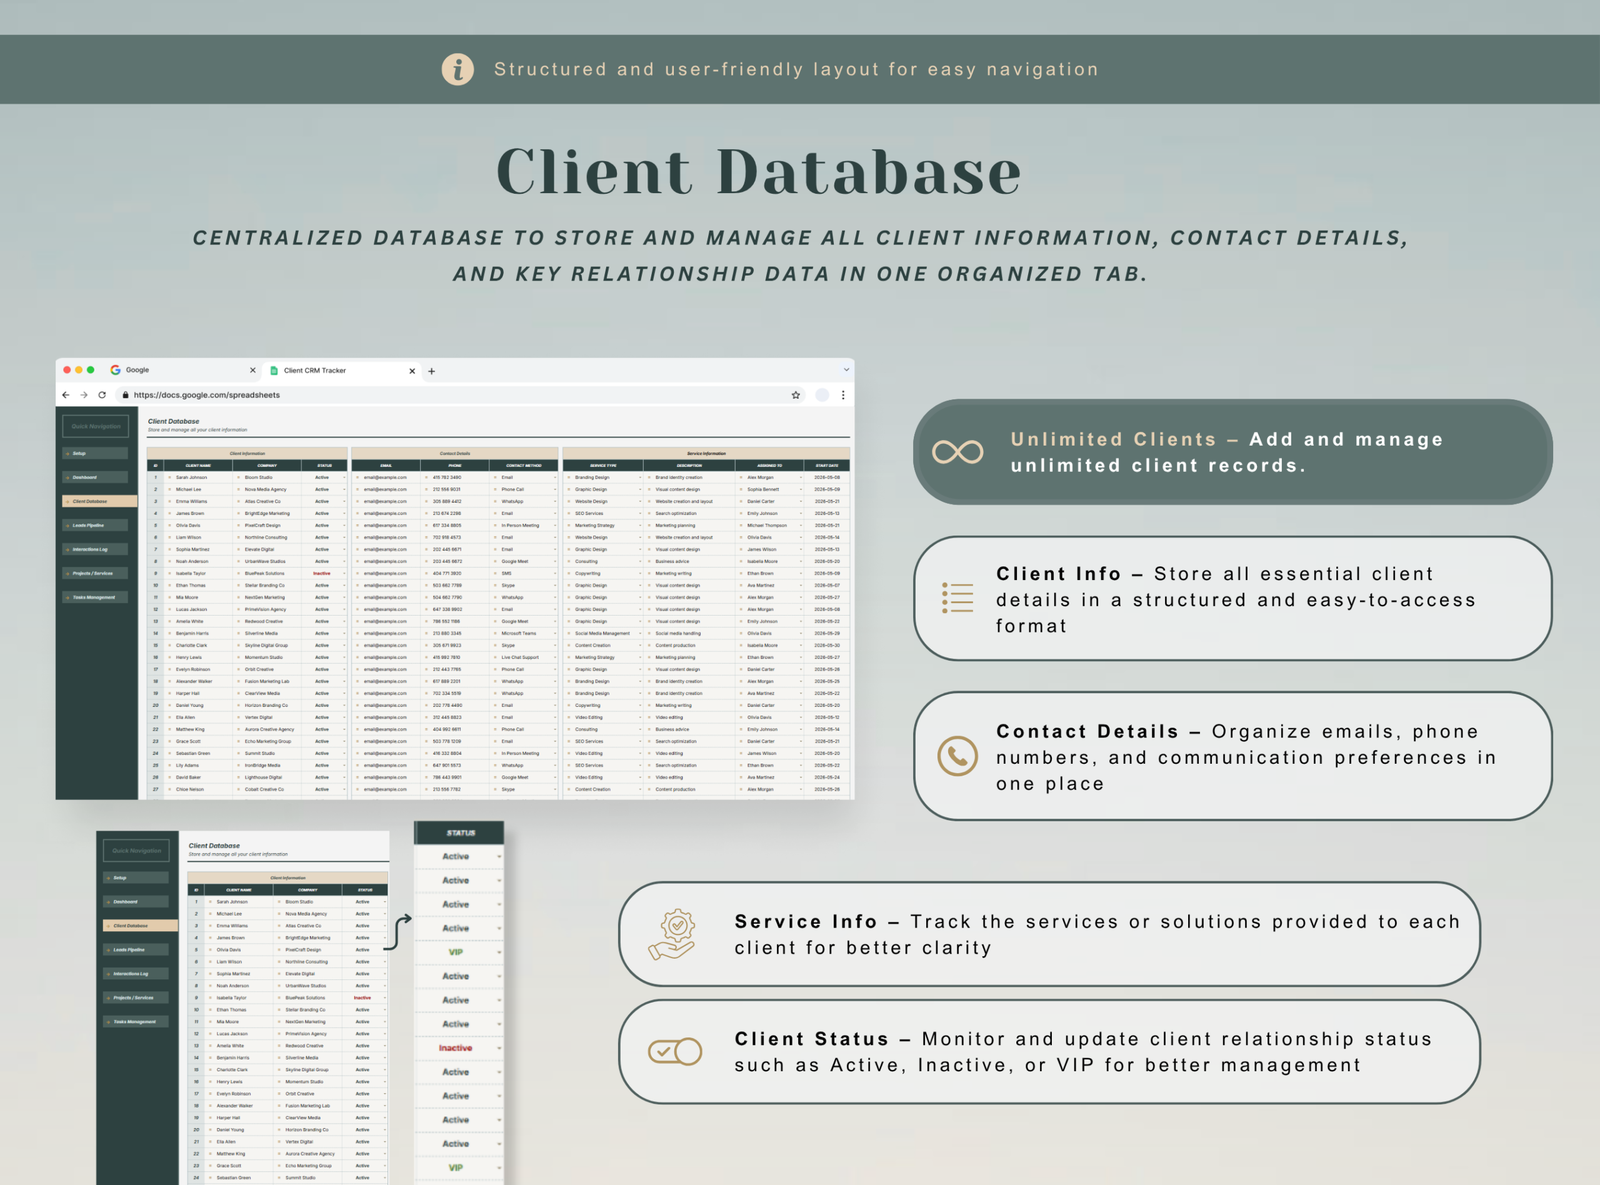Click the info icon in the top banner
Screen dimensions: 1600x1185
458,69
